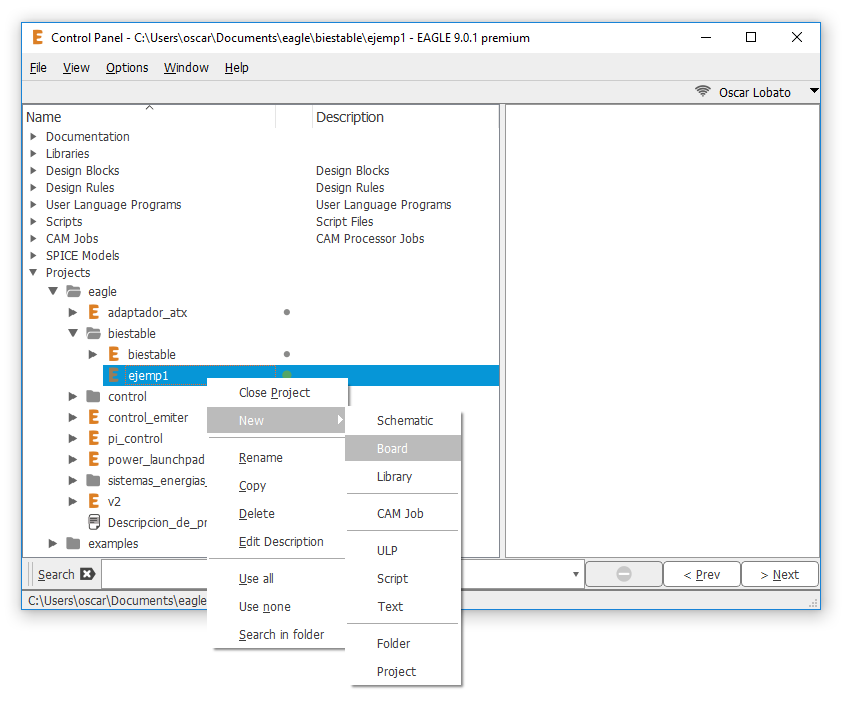This screenshot has width=862, height=714.
Task: Click the examples folder icon
Action: pyautogui.click(x=73, y=544)
